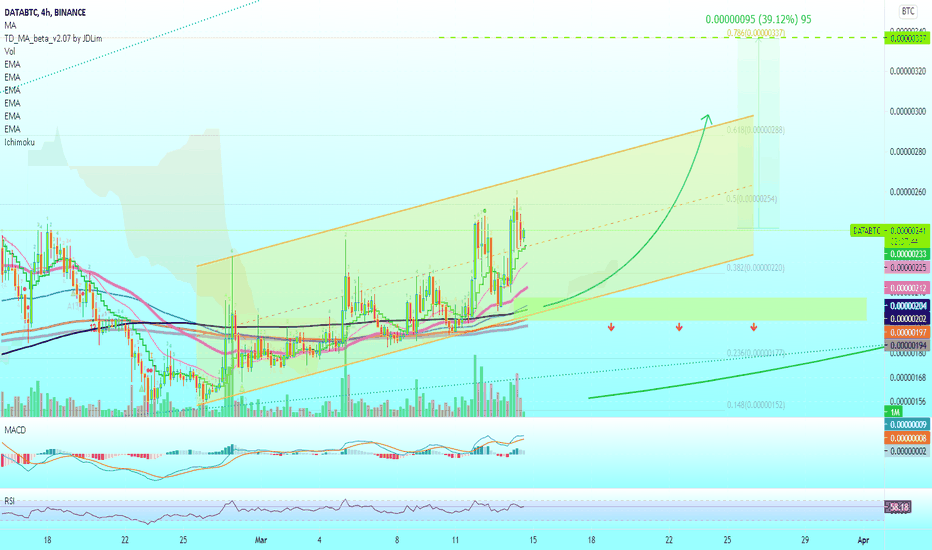Viewport: 932px width, 550px height.
Task: Select the 0.00000280 price axis tick
Action: pyautogui.click(x=908, y=152)
